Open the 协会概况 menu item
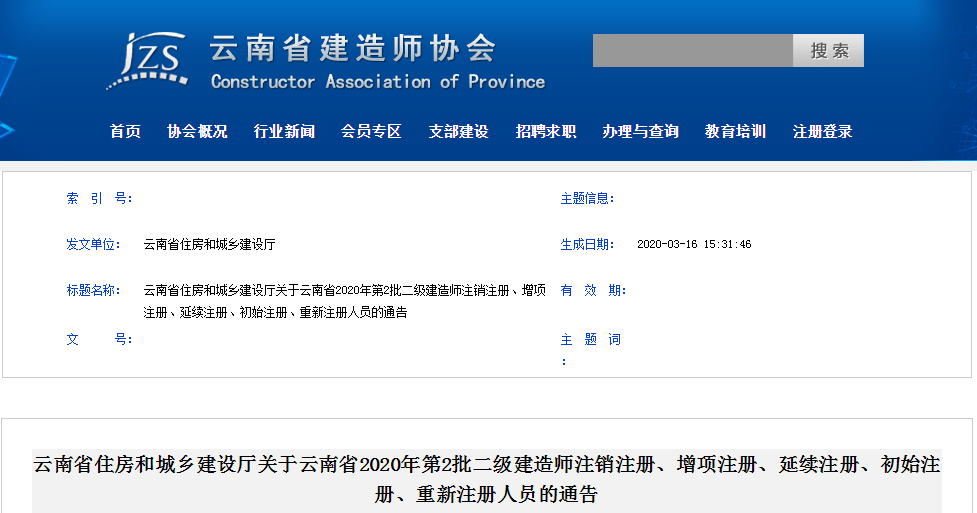 click(x=197, y=132)
